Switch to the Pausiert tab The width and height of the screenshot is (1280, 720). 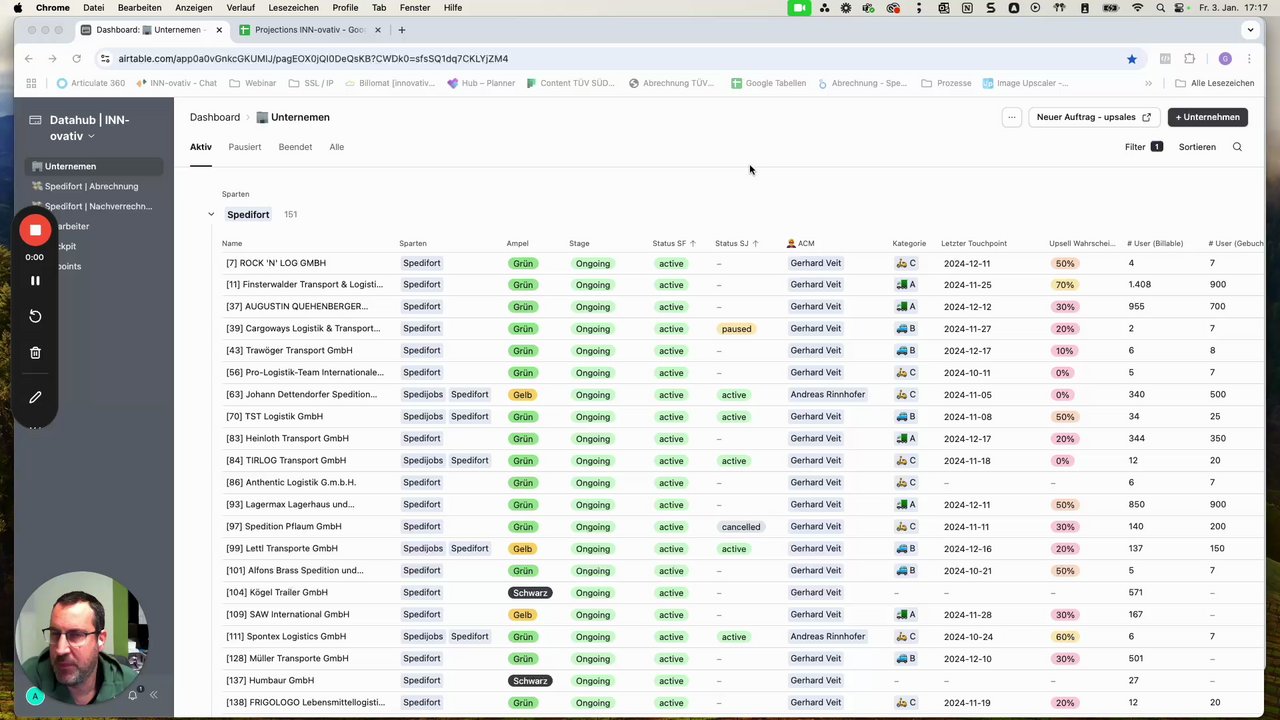[x=244, y=147]
